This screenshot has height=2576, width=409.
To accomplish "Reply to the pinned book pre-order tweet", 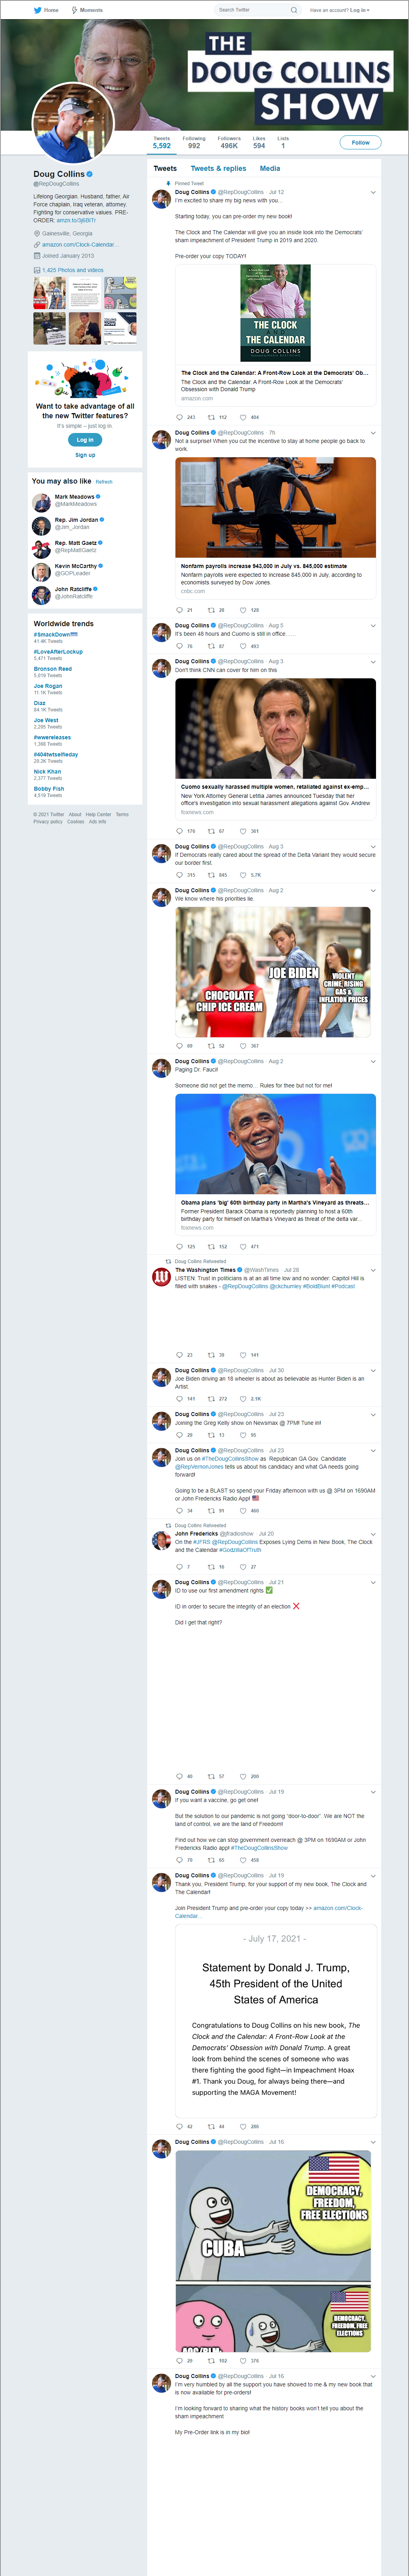I will tap(179, 417).
